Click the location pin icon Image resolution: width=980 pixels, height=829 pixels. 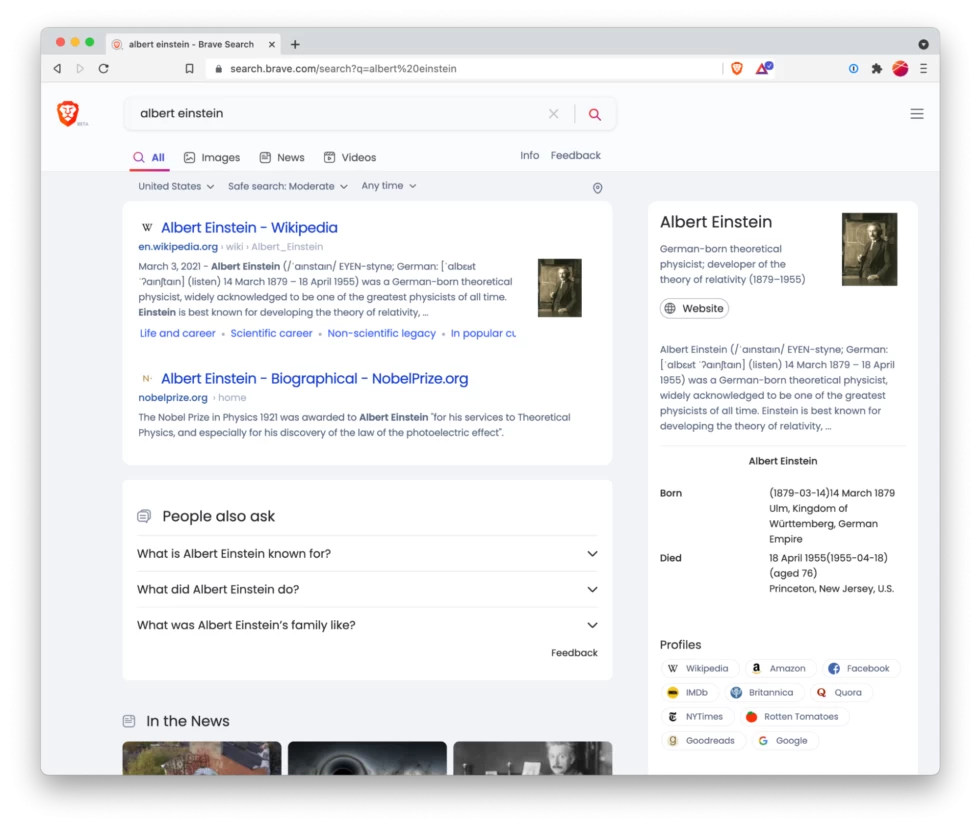(x=598, y=188)
